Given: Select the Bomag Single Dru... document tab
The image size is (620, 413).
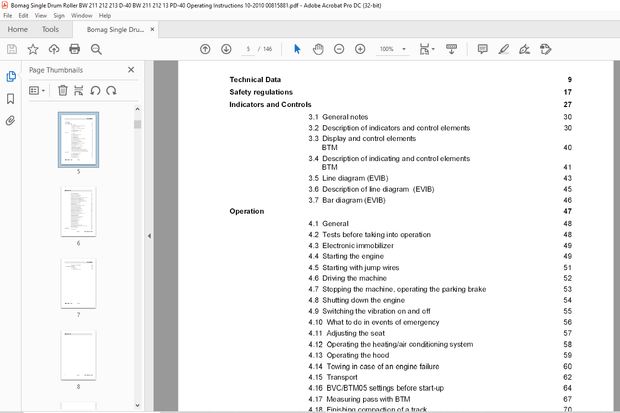Looking at the screenshot, I should (115, 30).
